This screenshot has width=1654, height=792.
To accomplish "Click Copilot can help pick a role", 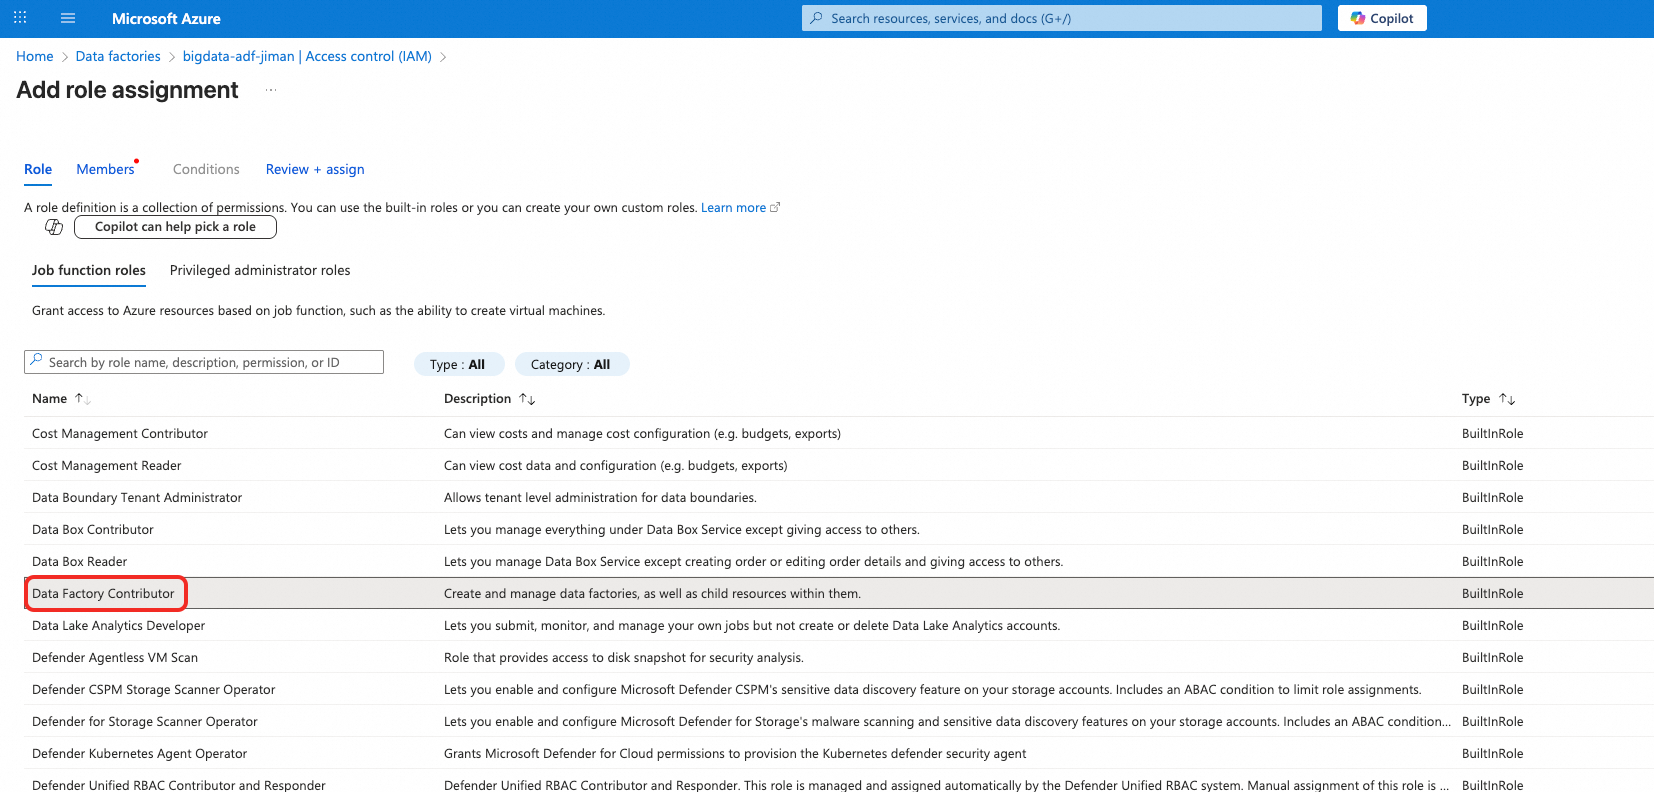I will tap(175, 227).
